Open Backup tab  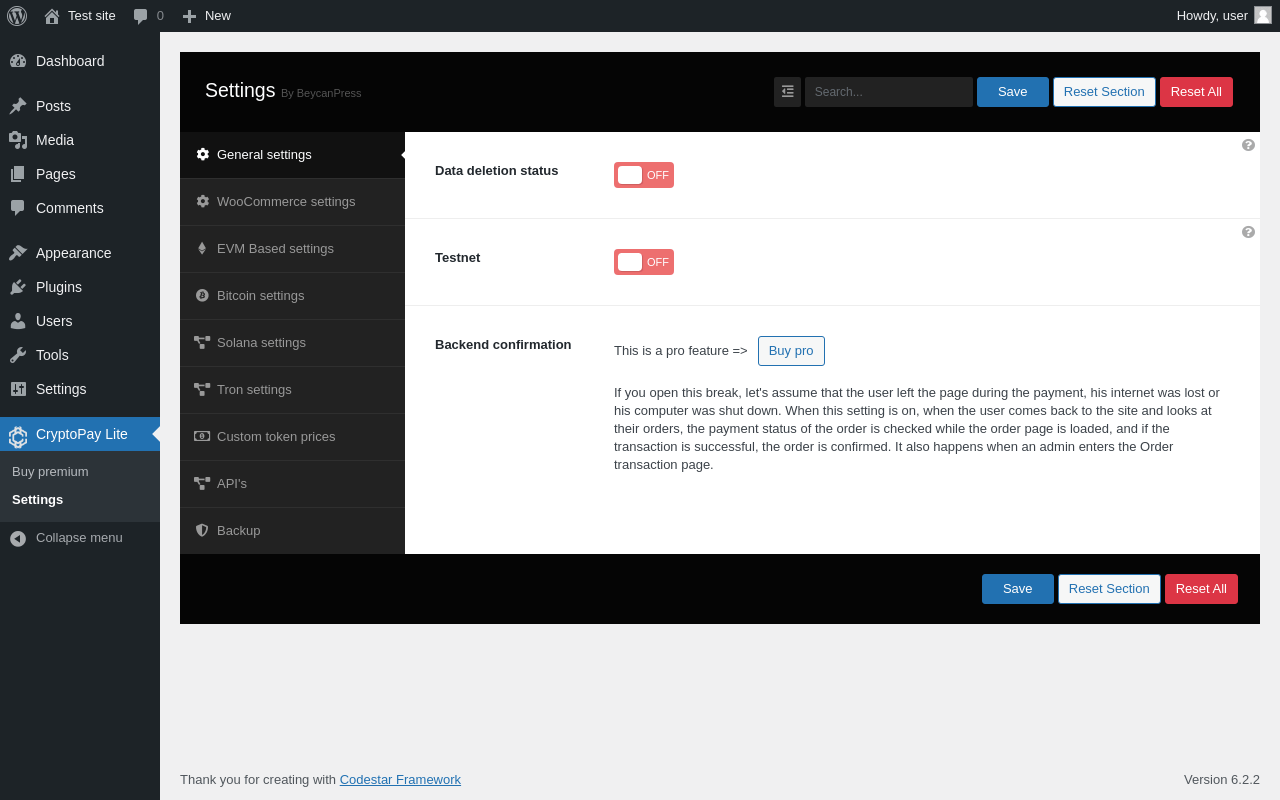click(x=292, y=531)
